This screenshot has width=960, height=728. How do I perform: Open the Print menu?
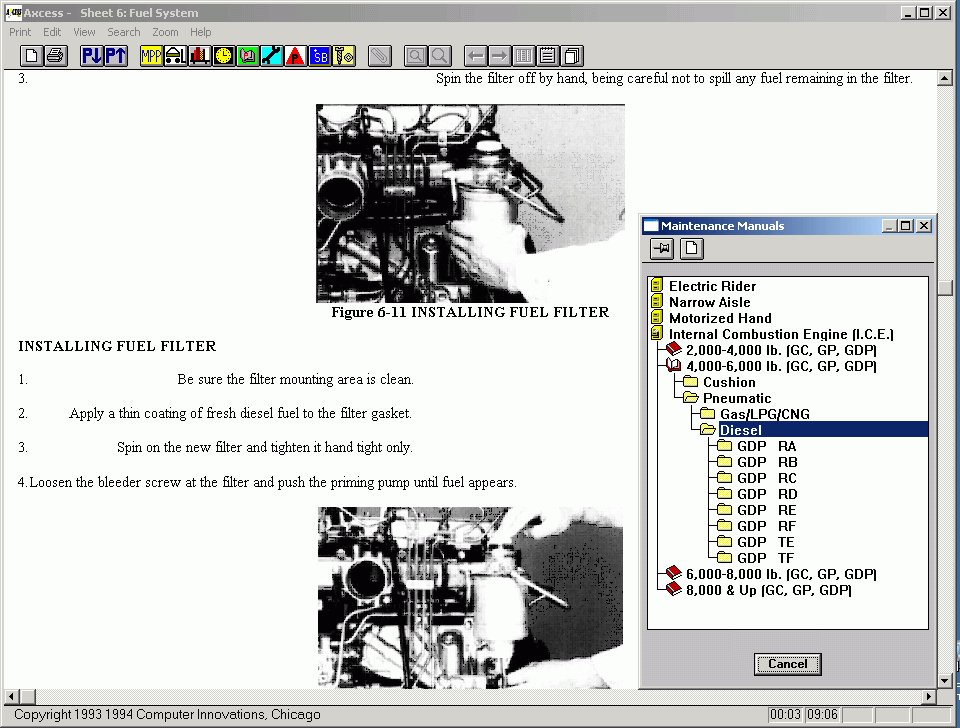(x=20, y=32)
